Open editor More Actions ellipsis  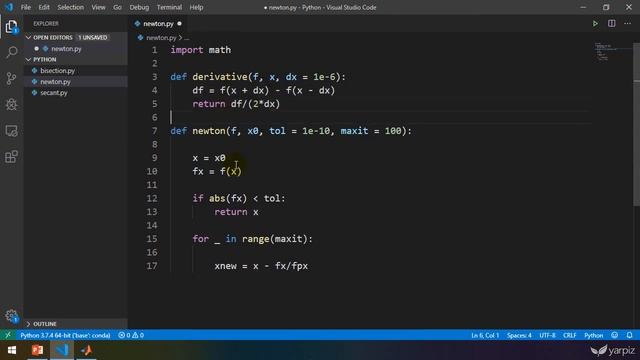(x=627, y=24)
